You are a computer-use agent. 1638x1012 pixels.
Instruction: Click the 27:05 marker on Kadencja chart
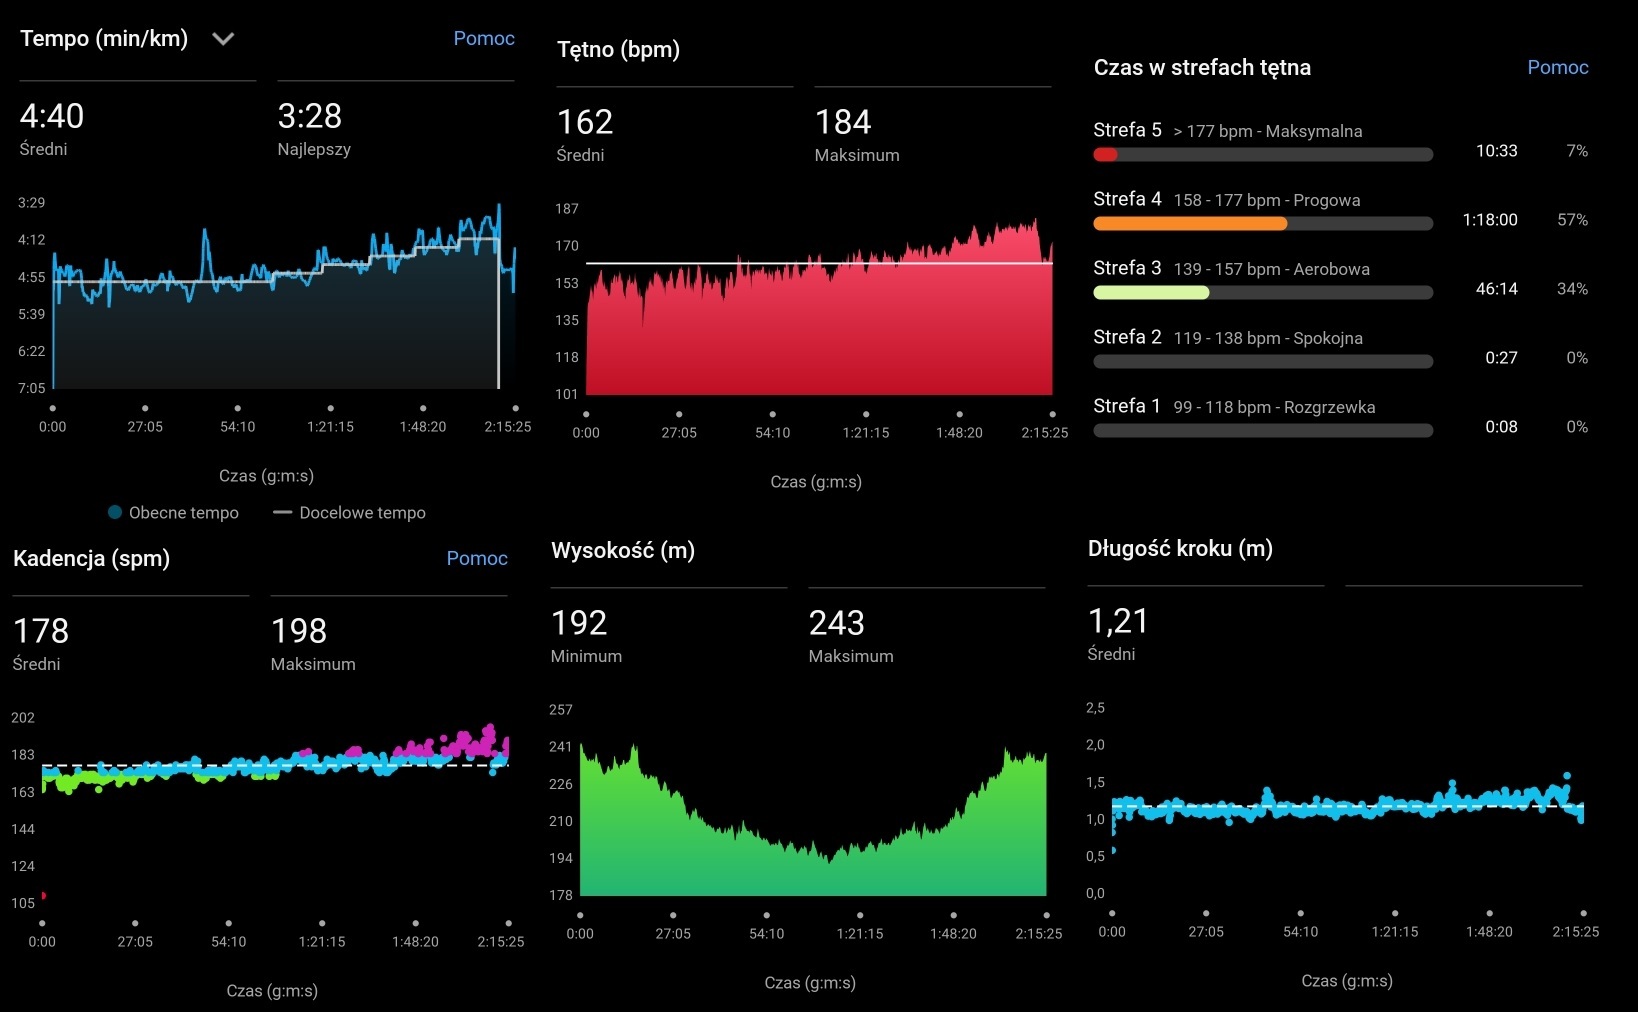[x=135, y=934]
